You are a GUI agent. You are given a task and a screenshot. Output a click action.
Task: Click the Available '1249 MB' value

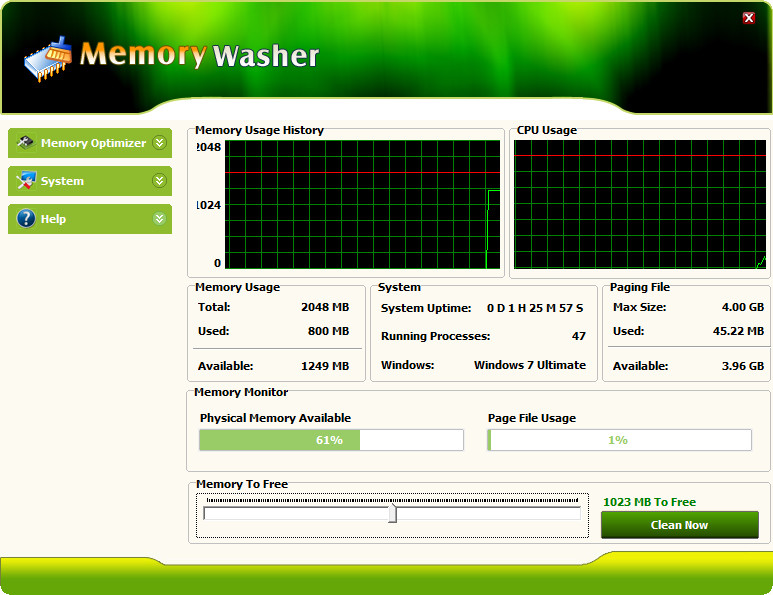(325, 366)
